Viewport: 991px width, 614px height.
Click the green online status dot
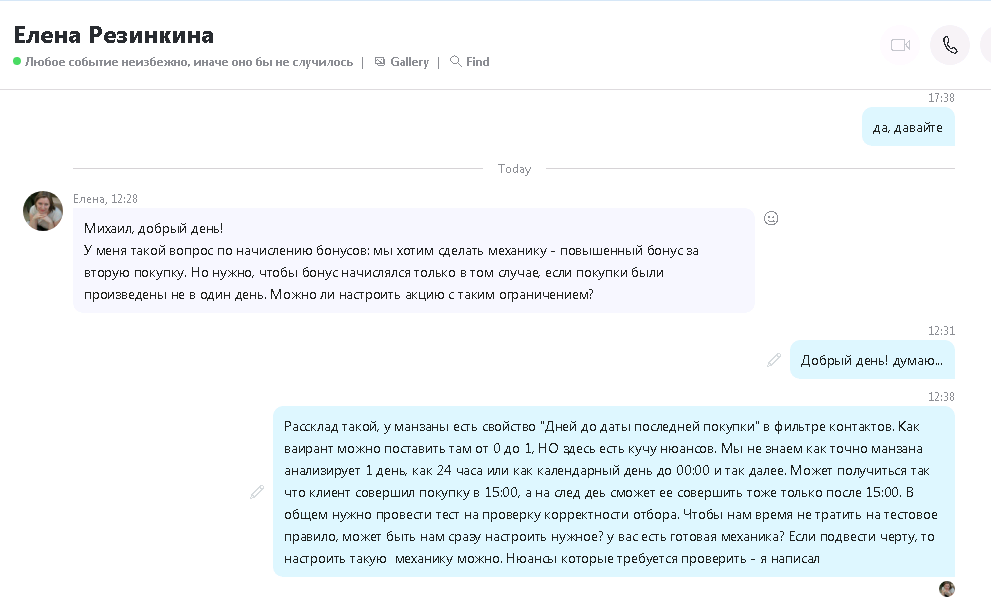17,62
